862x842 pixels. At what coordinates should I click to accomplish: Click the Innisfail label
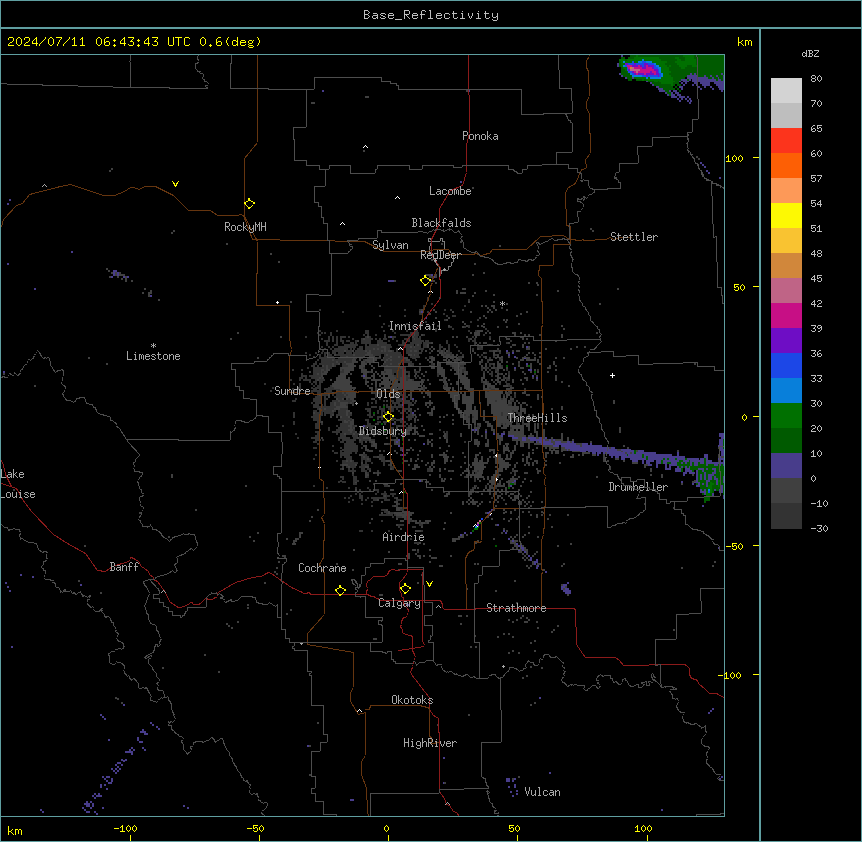[x=415, y=326]
